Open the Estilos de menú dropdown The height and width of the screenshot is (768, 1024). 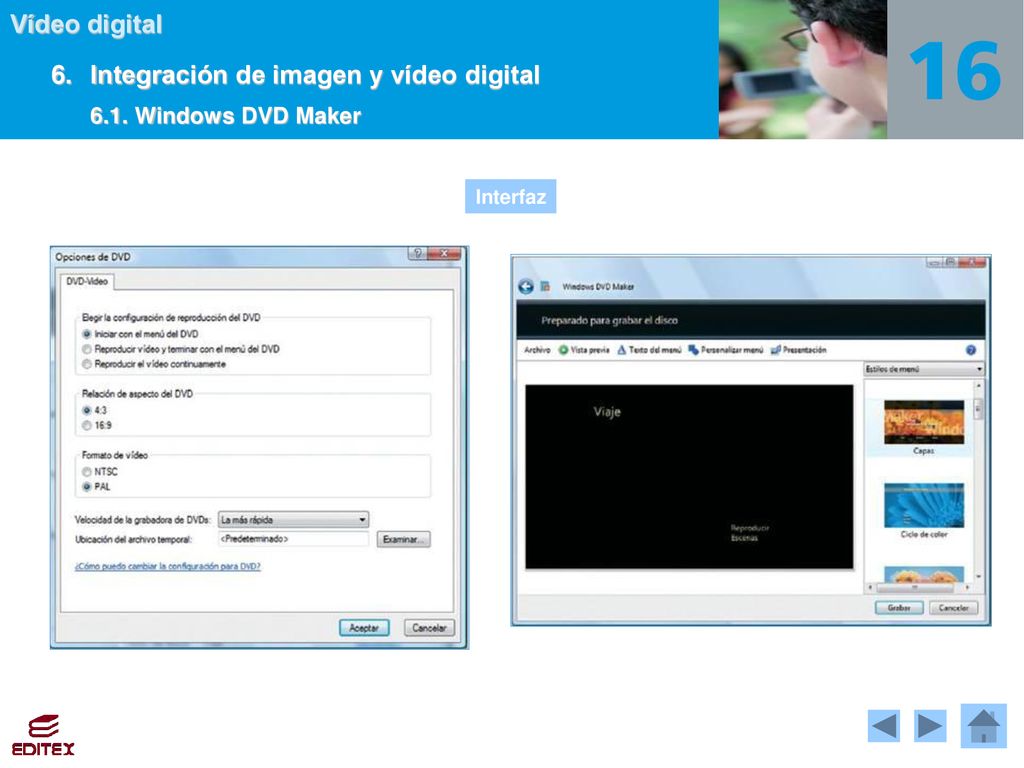pyautogui.click(x=923, y=369)
